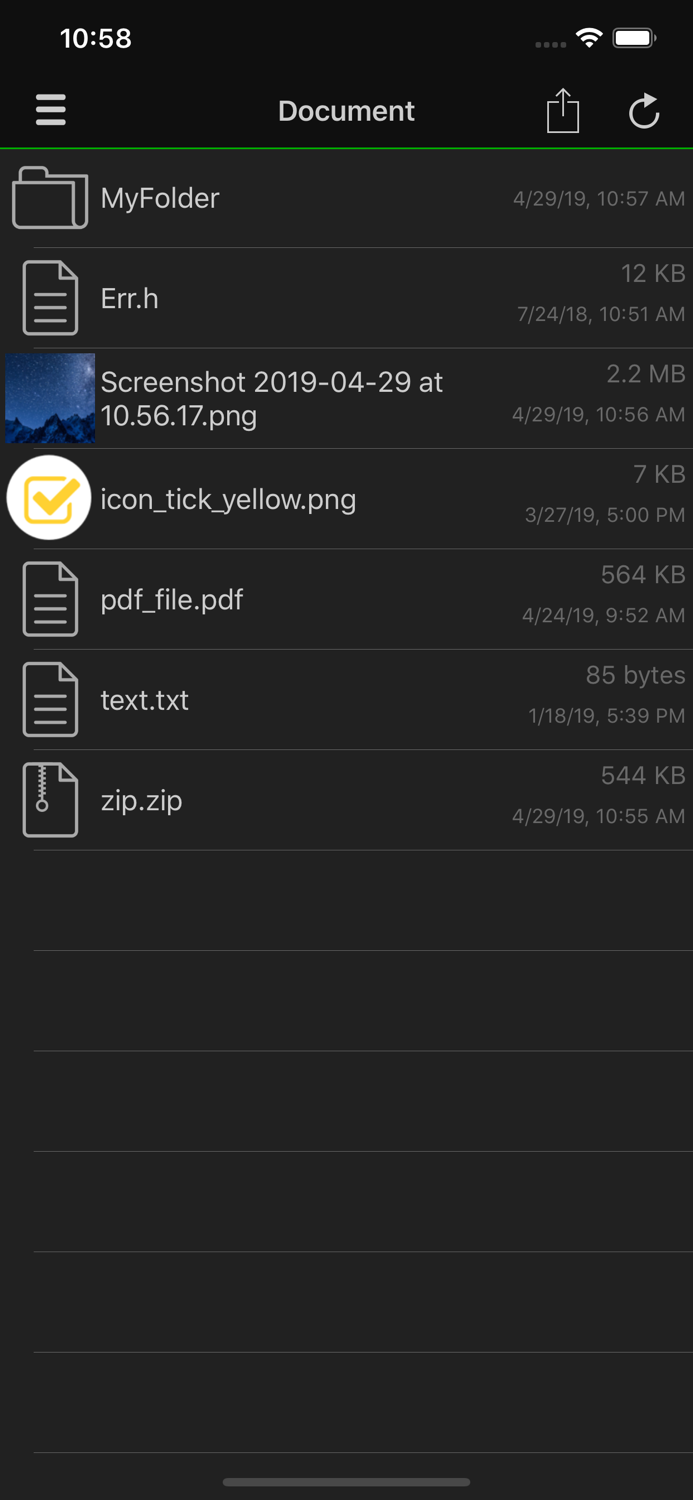Screen dimensions: 693x1500
Task: Open the text.txt file
Action: tap(300, 698)
